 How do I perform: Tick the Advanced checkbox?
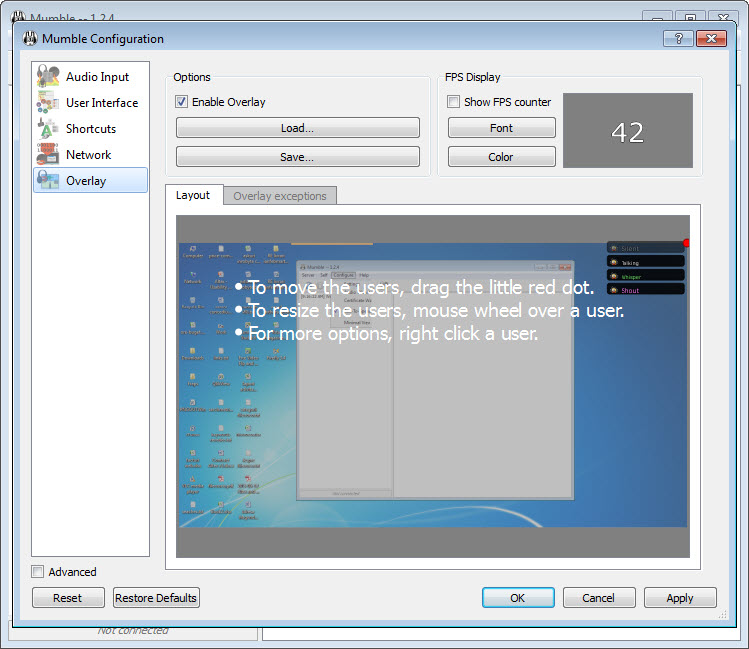coord(37,572)
